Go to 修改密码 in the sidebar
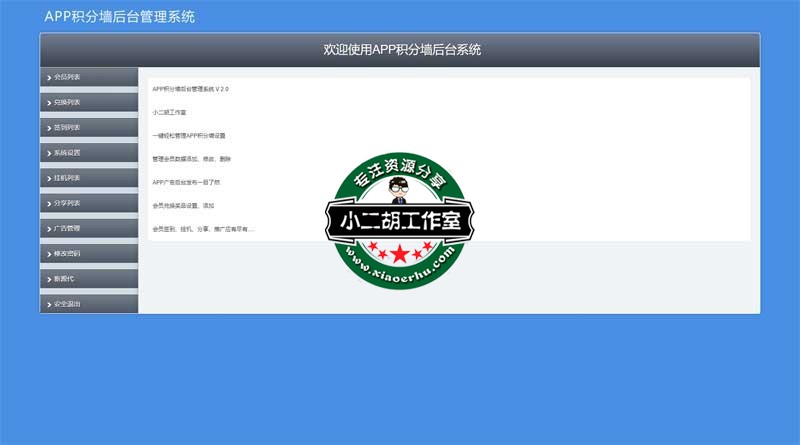This screenshot has height=445, width=800. click(x=67, y=254)
